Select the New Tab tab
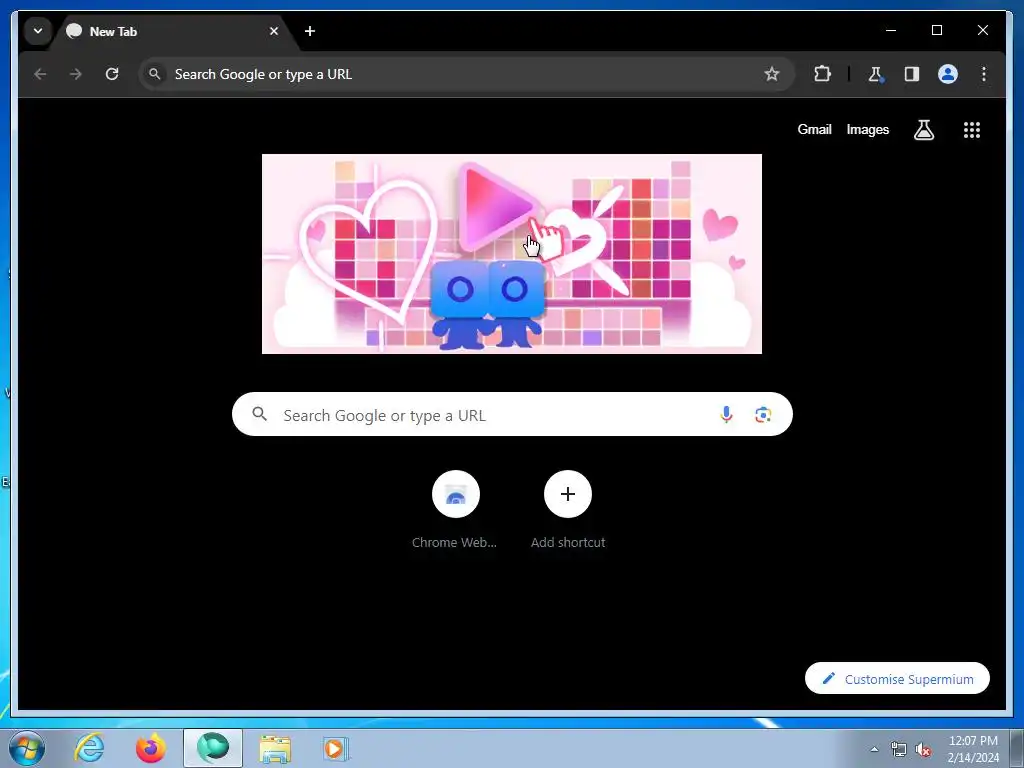 (174, 31)
